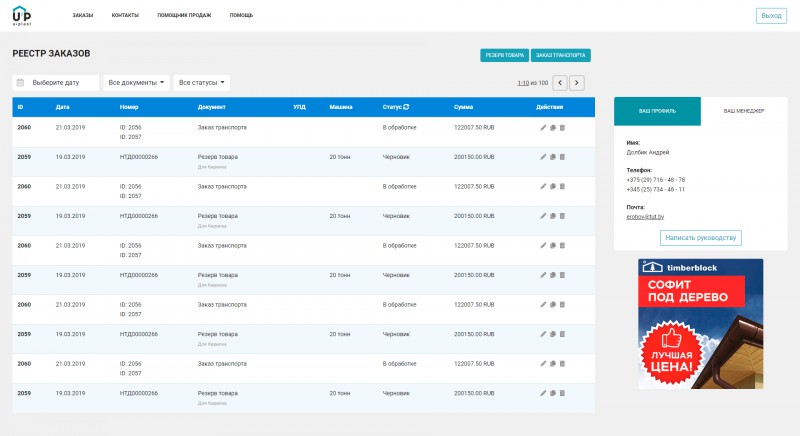Image resolution: width=800 pixels, height=436 pixels.
Task: Open editing for the seventh table row
Action: tap(543, 305)
